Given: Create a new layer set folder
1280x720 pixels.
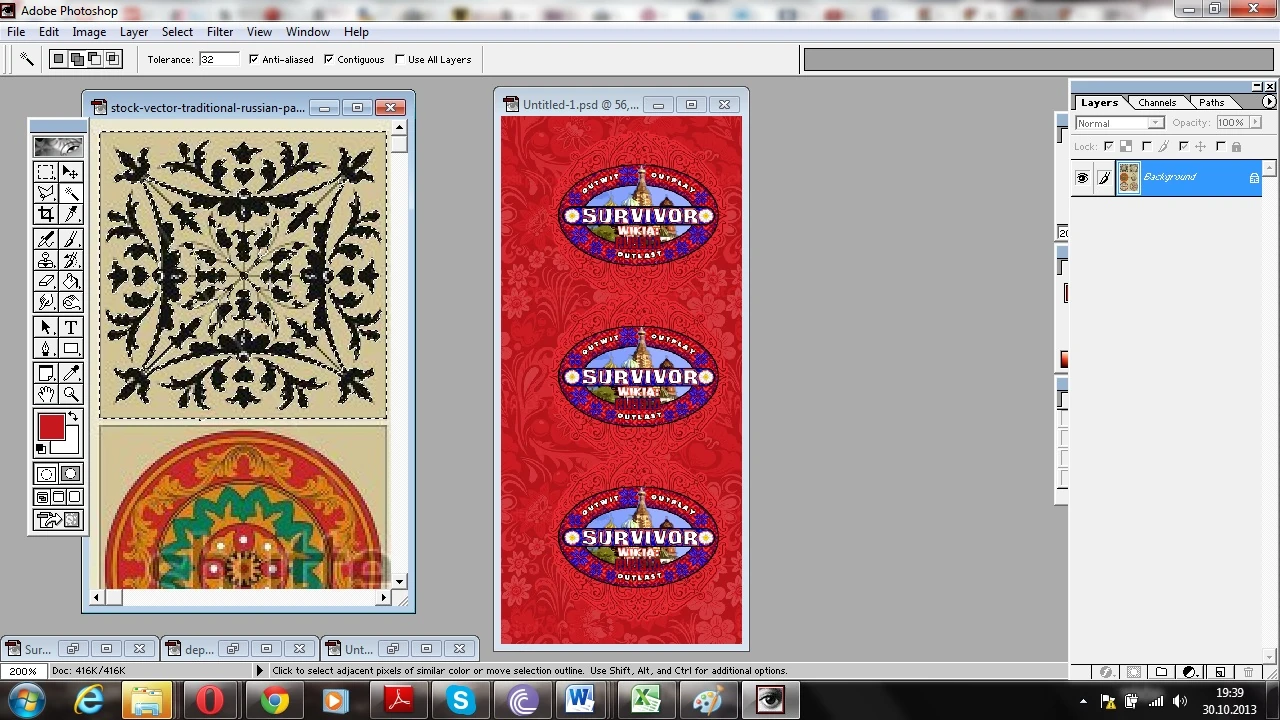Looking at the screenshot, I should pos(1162,672).
